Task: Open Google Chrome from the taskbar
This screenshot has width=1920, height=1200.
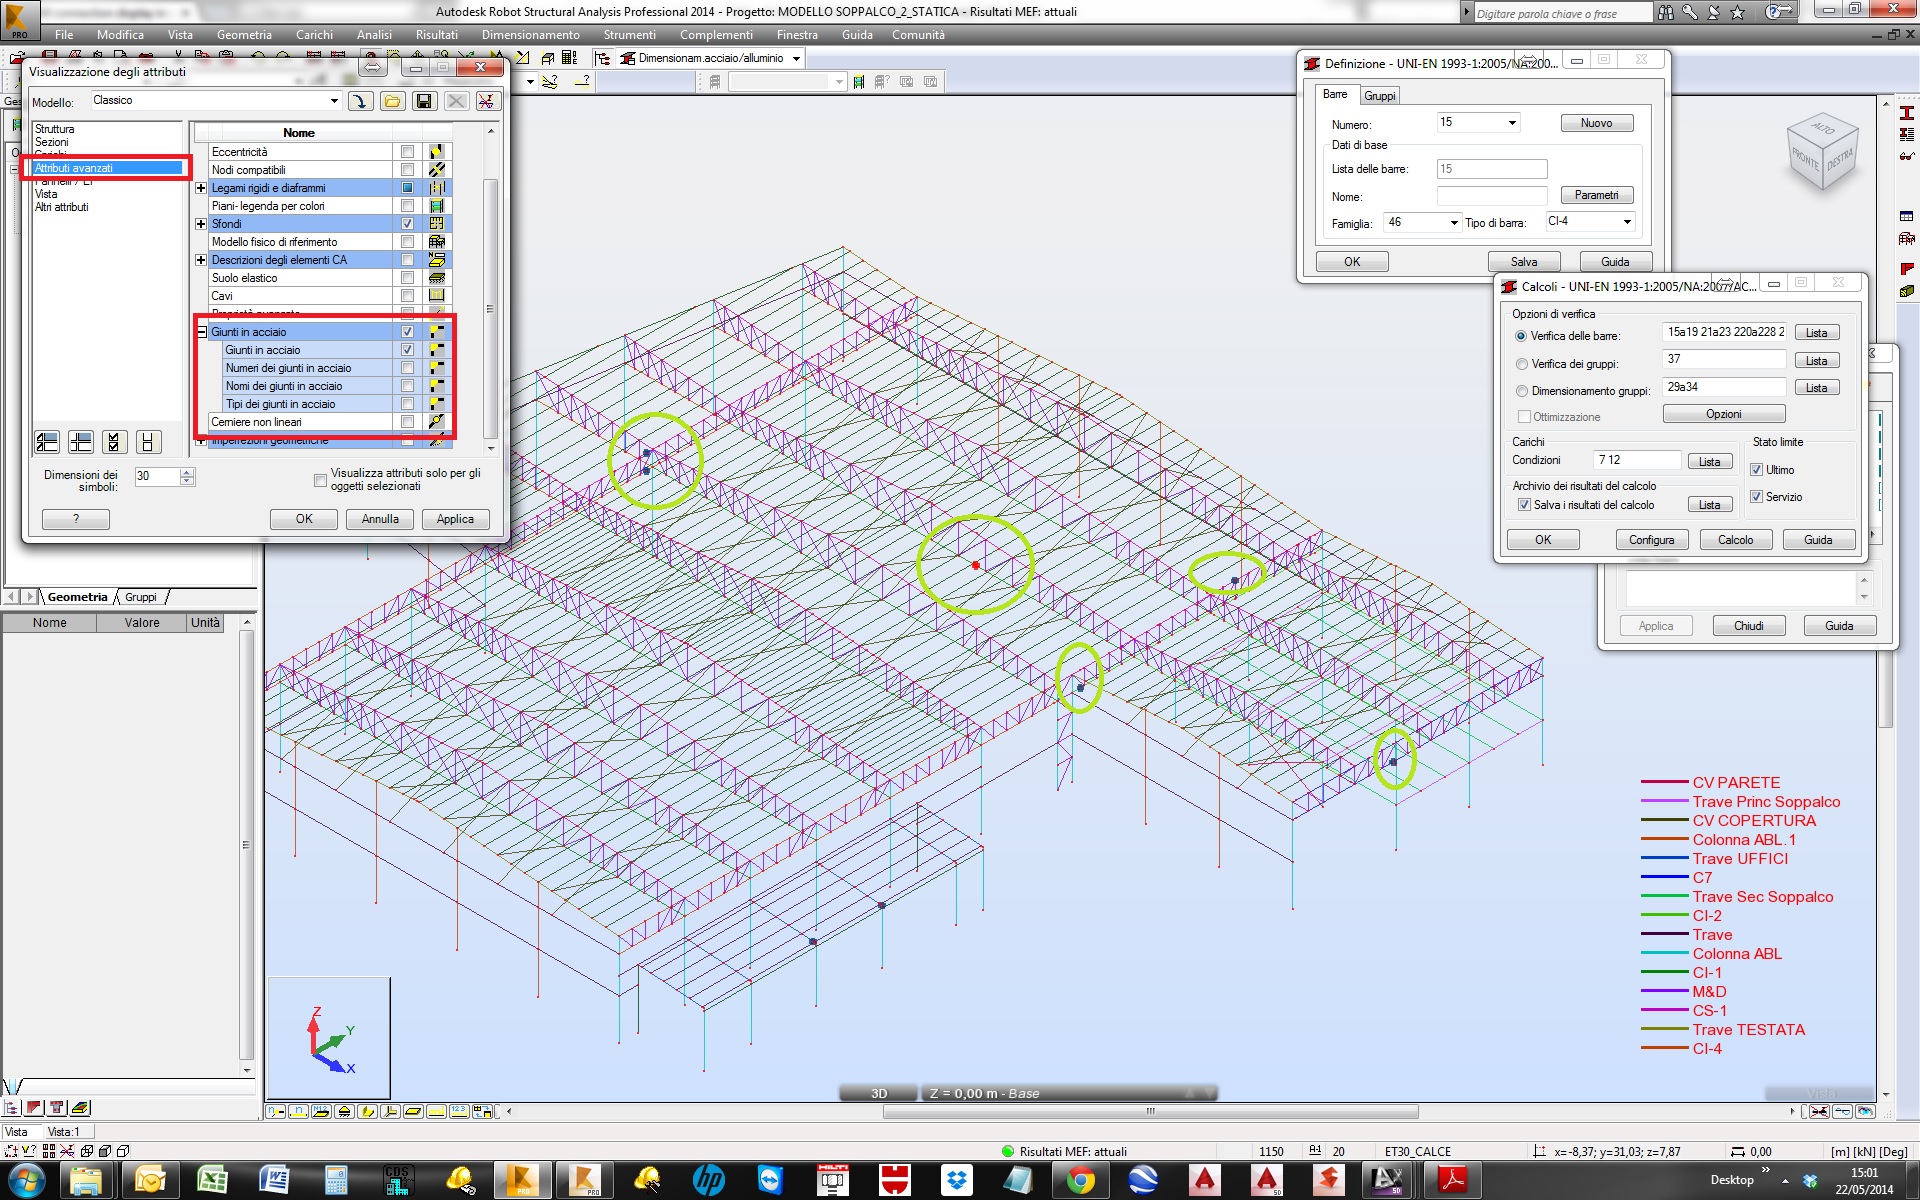Action: tap(1080, 1180)
